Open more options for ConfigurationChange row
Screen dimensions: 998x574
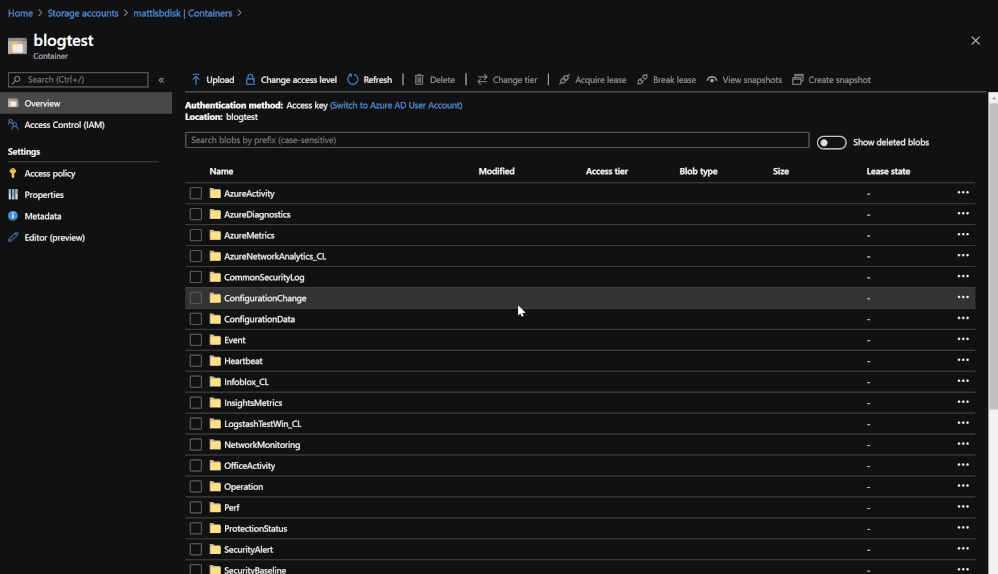pos(963,297)
